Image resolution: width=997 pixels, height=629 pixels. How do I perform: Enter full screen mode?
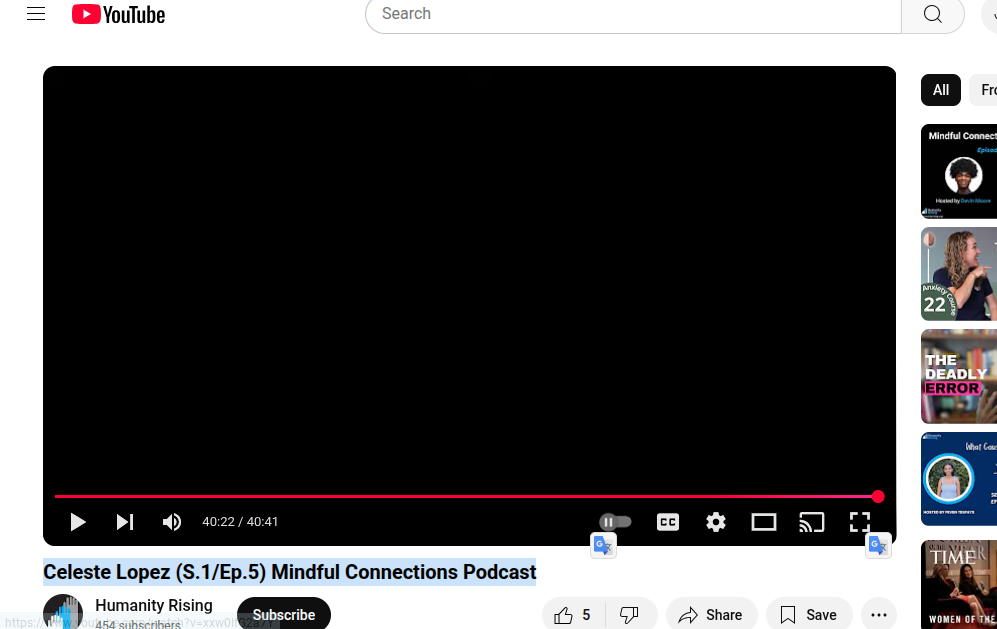coord(860,522)
